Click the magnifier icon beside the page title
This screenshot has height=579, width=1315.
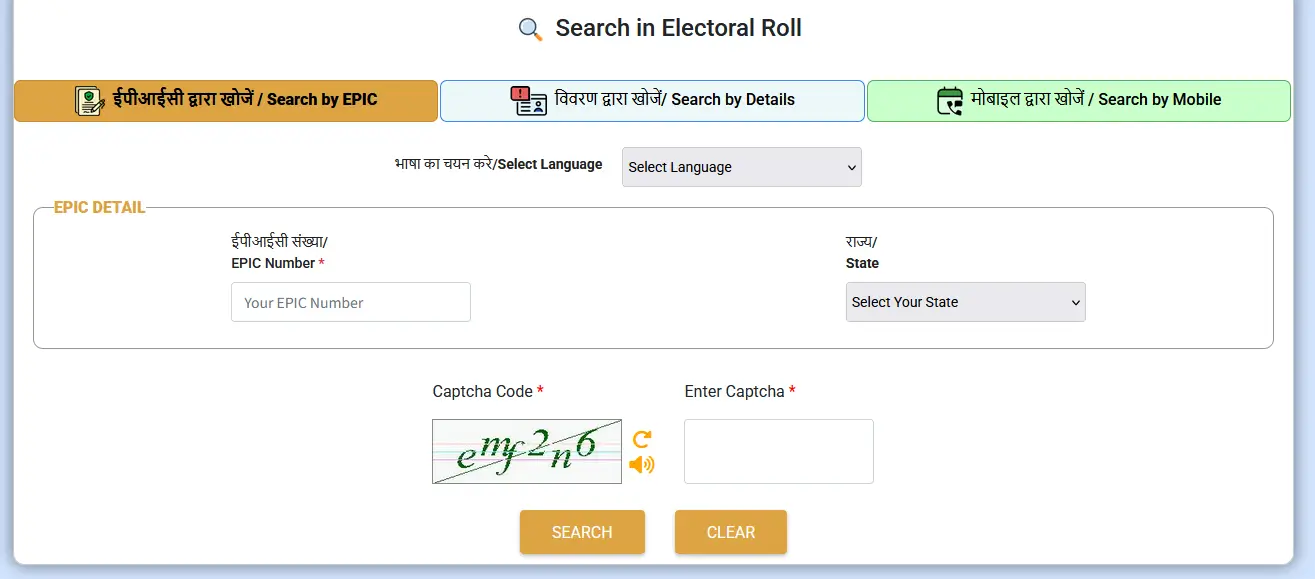(529, 29)
